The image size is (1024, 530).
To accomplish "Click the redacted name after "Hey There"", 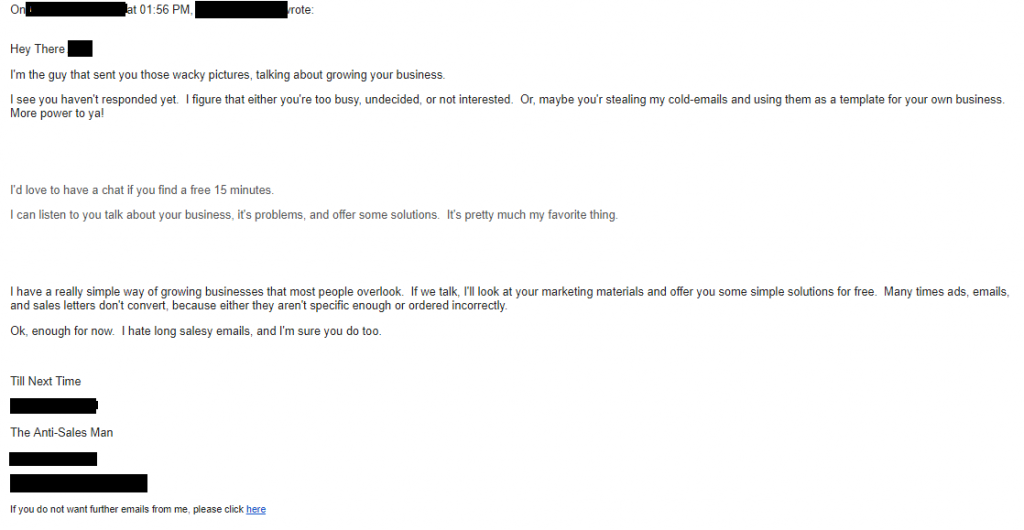I will [x=80, y=49].
